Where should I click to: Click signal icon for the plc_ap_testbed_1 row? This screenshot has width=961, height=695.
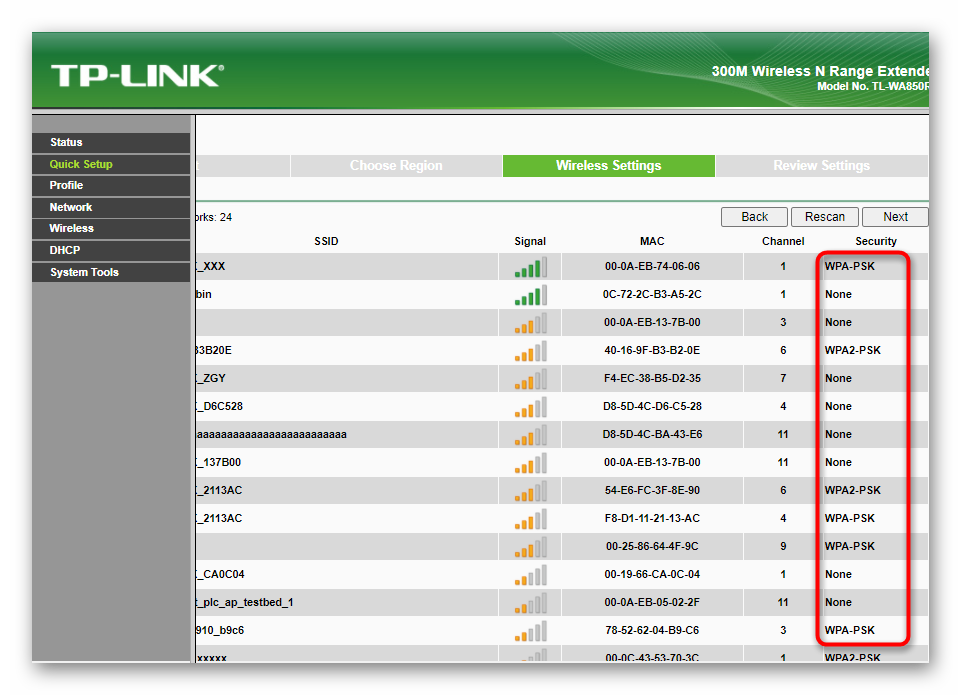pyautogui.click(x=531, y=604)
